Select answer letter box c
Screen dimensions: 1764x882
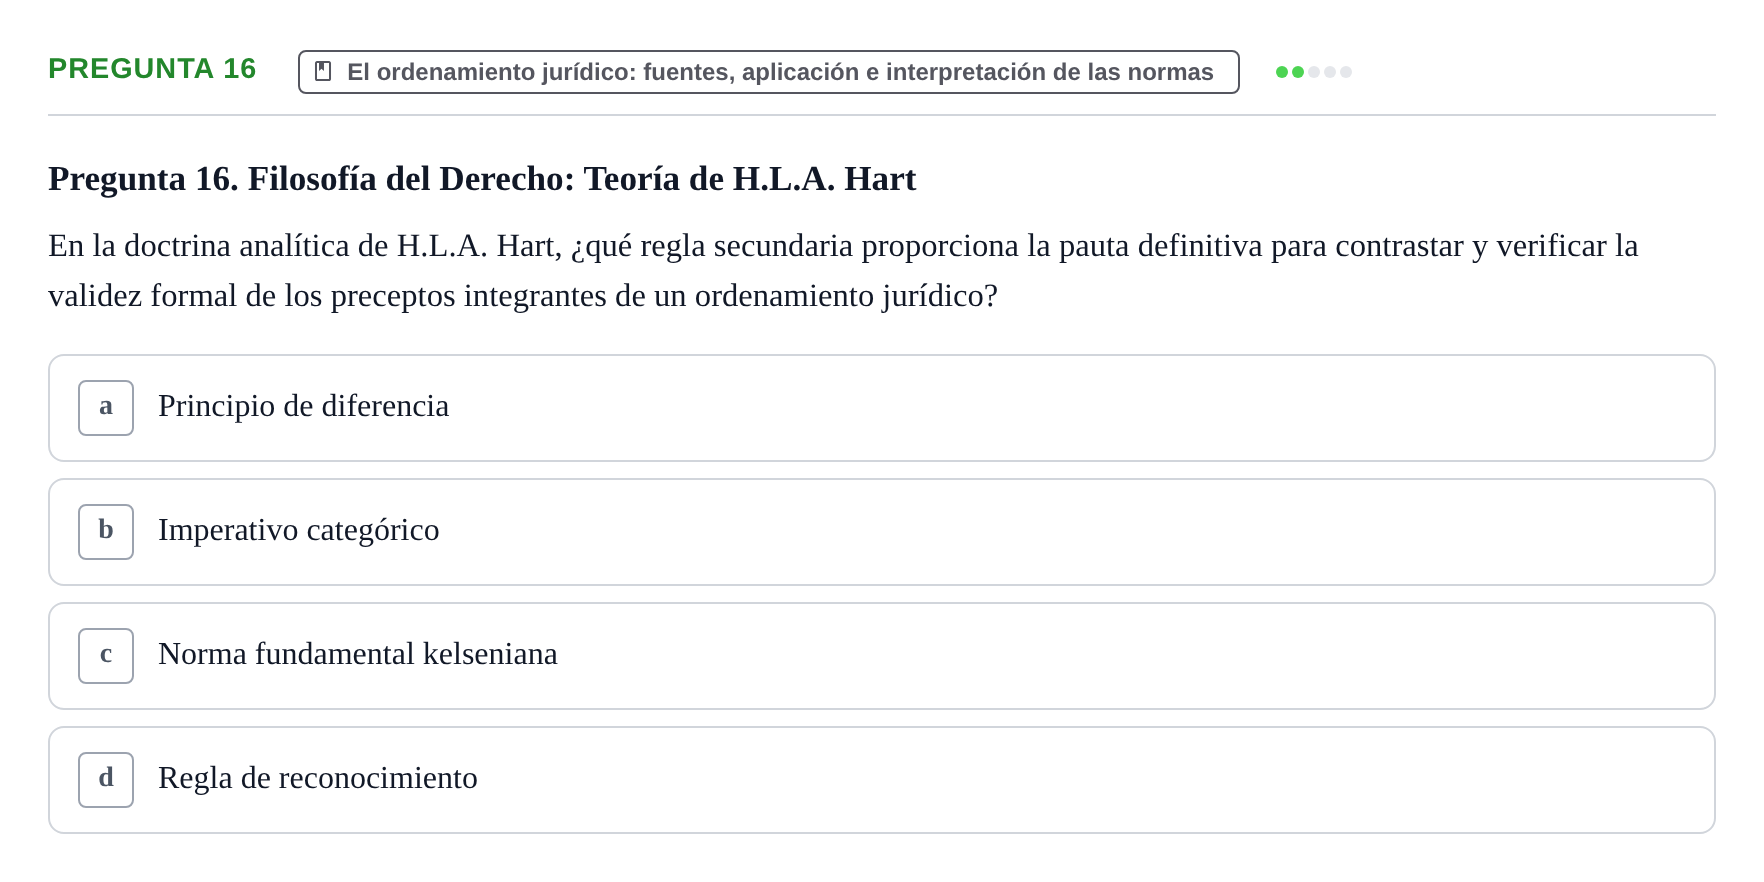click(x=106, y=656)
